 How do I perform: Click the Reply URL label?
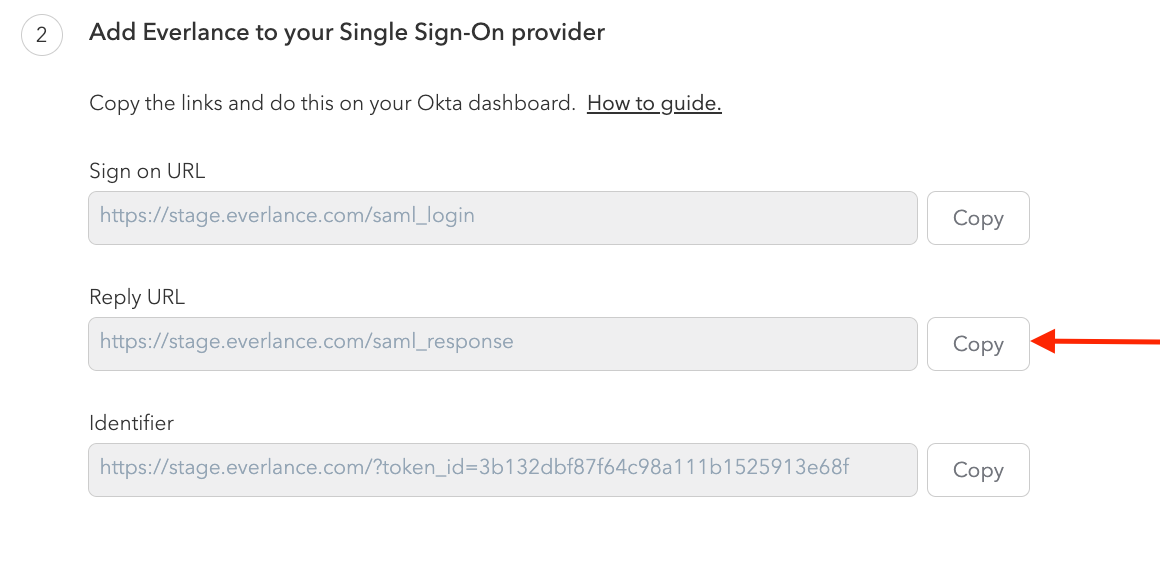coord(137,297)
